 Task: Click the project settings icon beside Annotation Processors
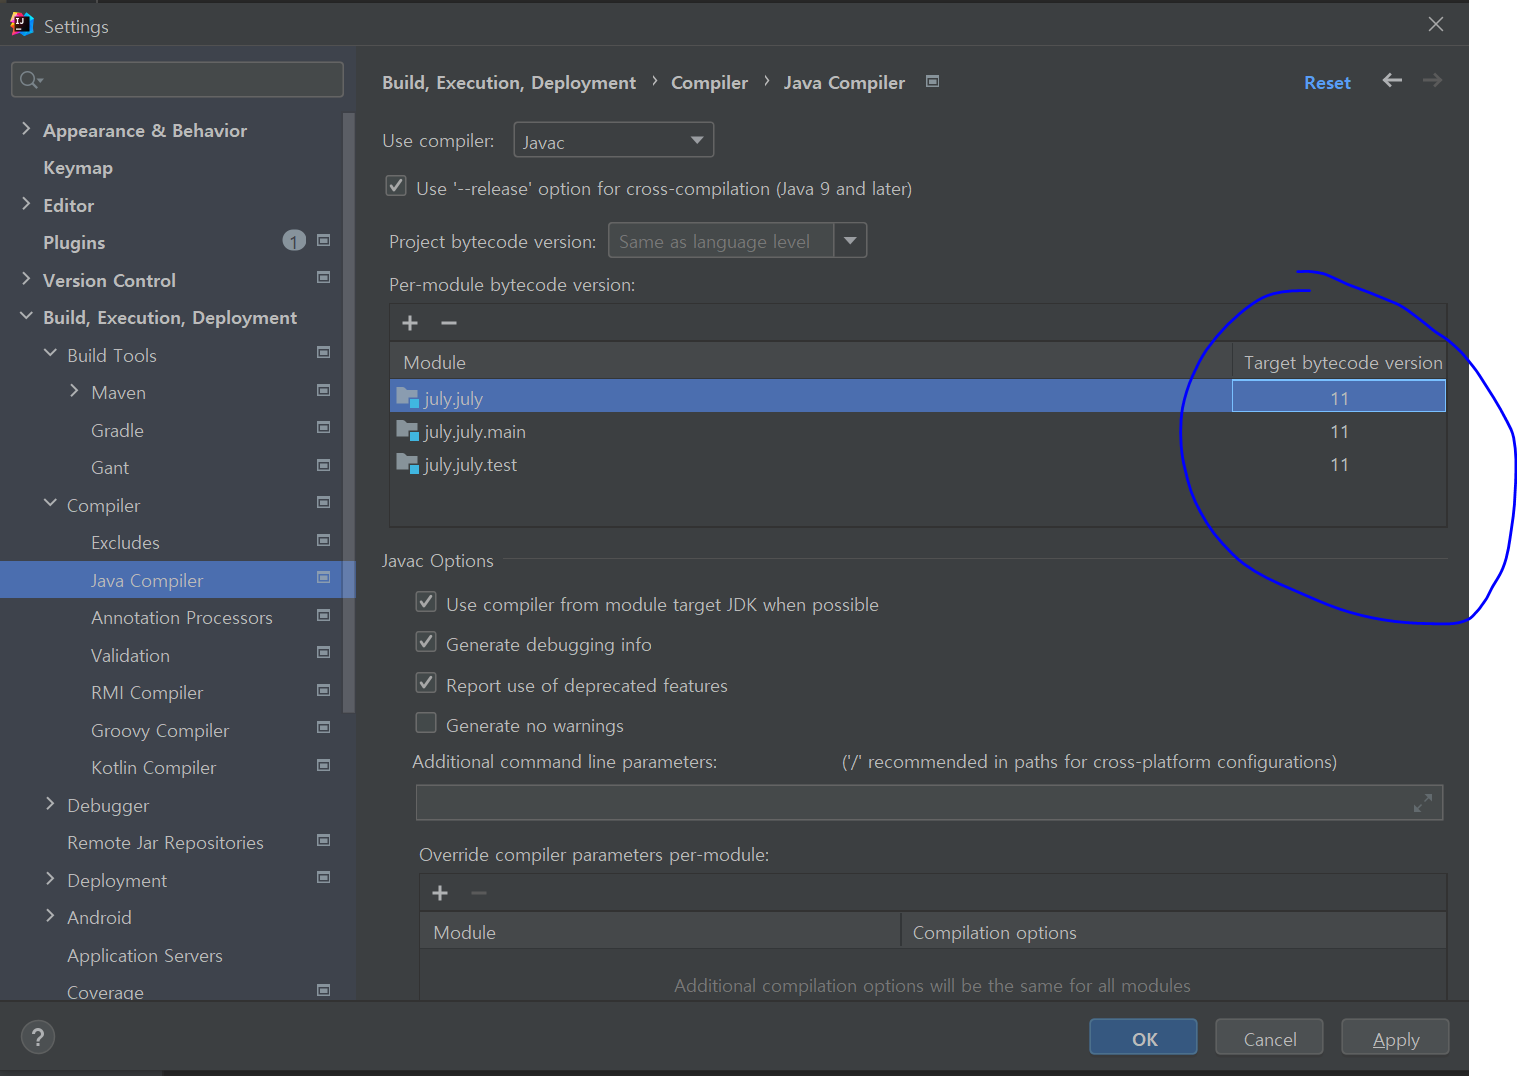click(323, 615)
